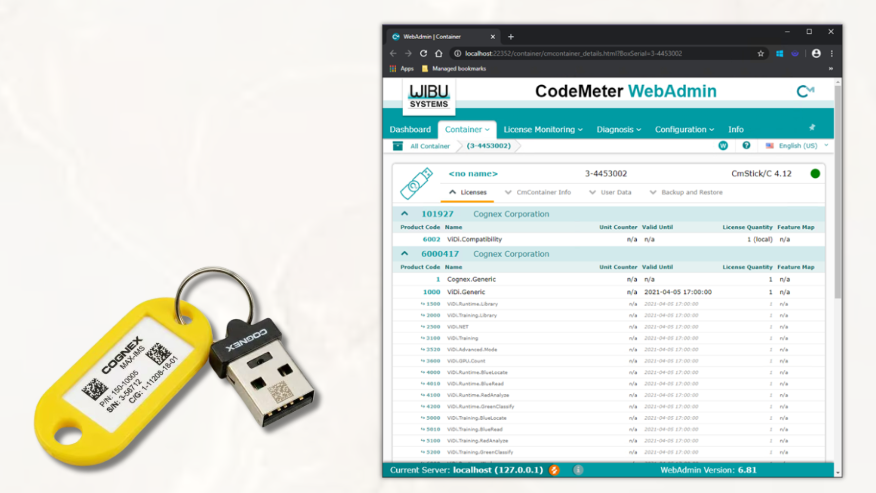
Task: Expand the CmContainer Info section
Action: pyautogui.click(x=537, y=192)
